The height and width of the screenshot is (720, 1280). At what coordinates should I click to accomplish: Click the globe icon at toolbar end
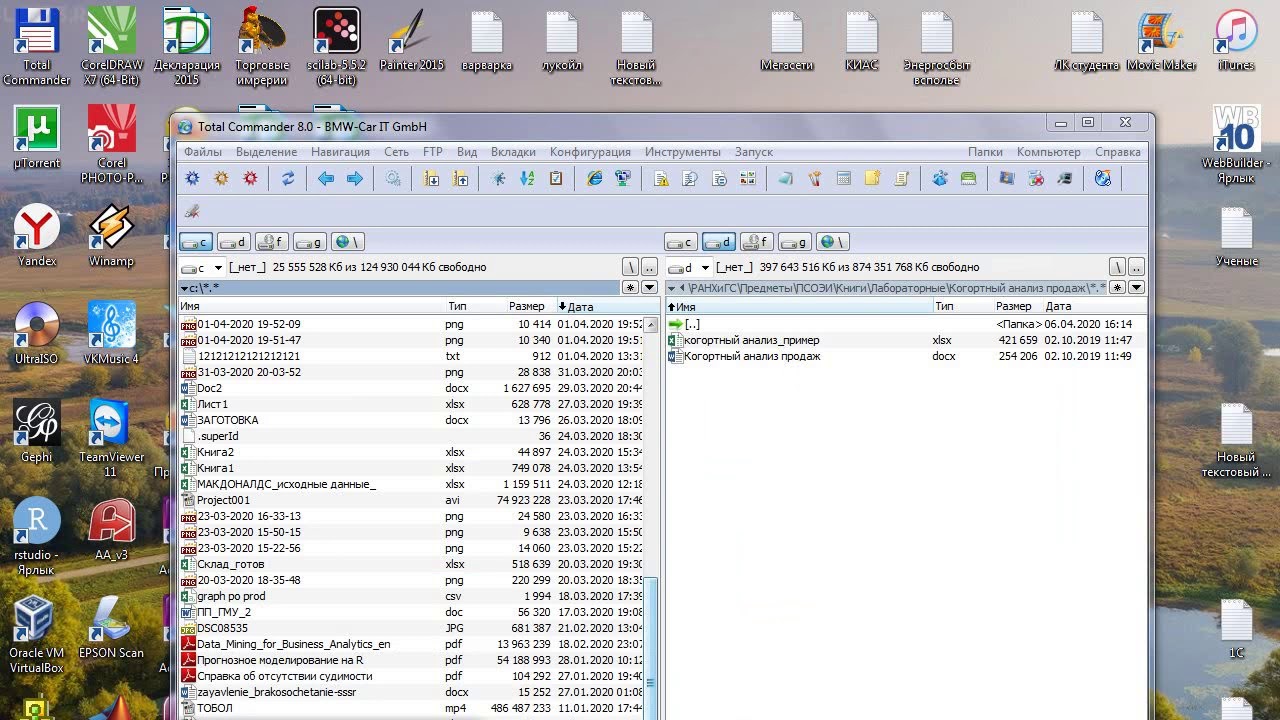(1103, 179)
